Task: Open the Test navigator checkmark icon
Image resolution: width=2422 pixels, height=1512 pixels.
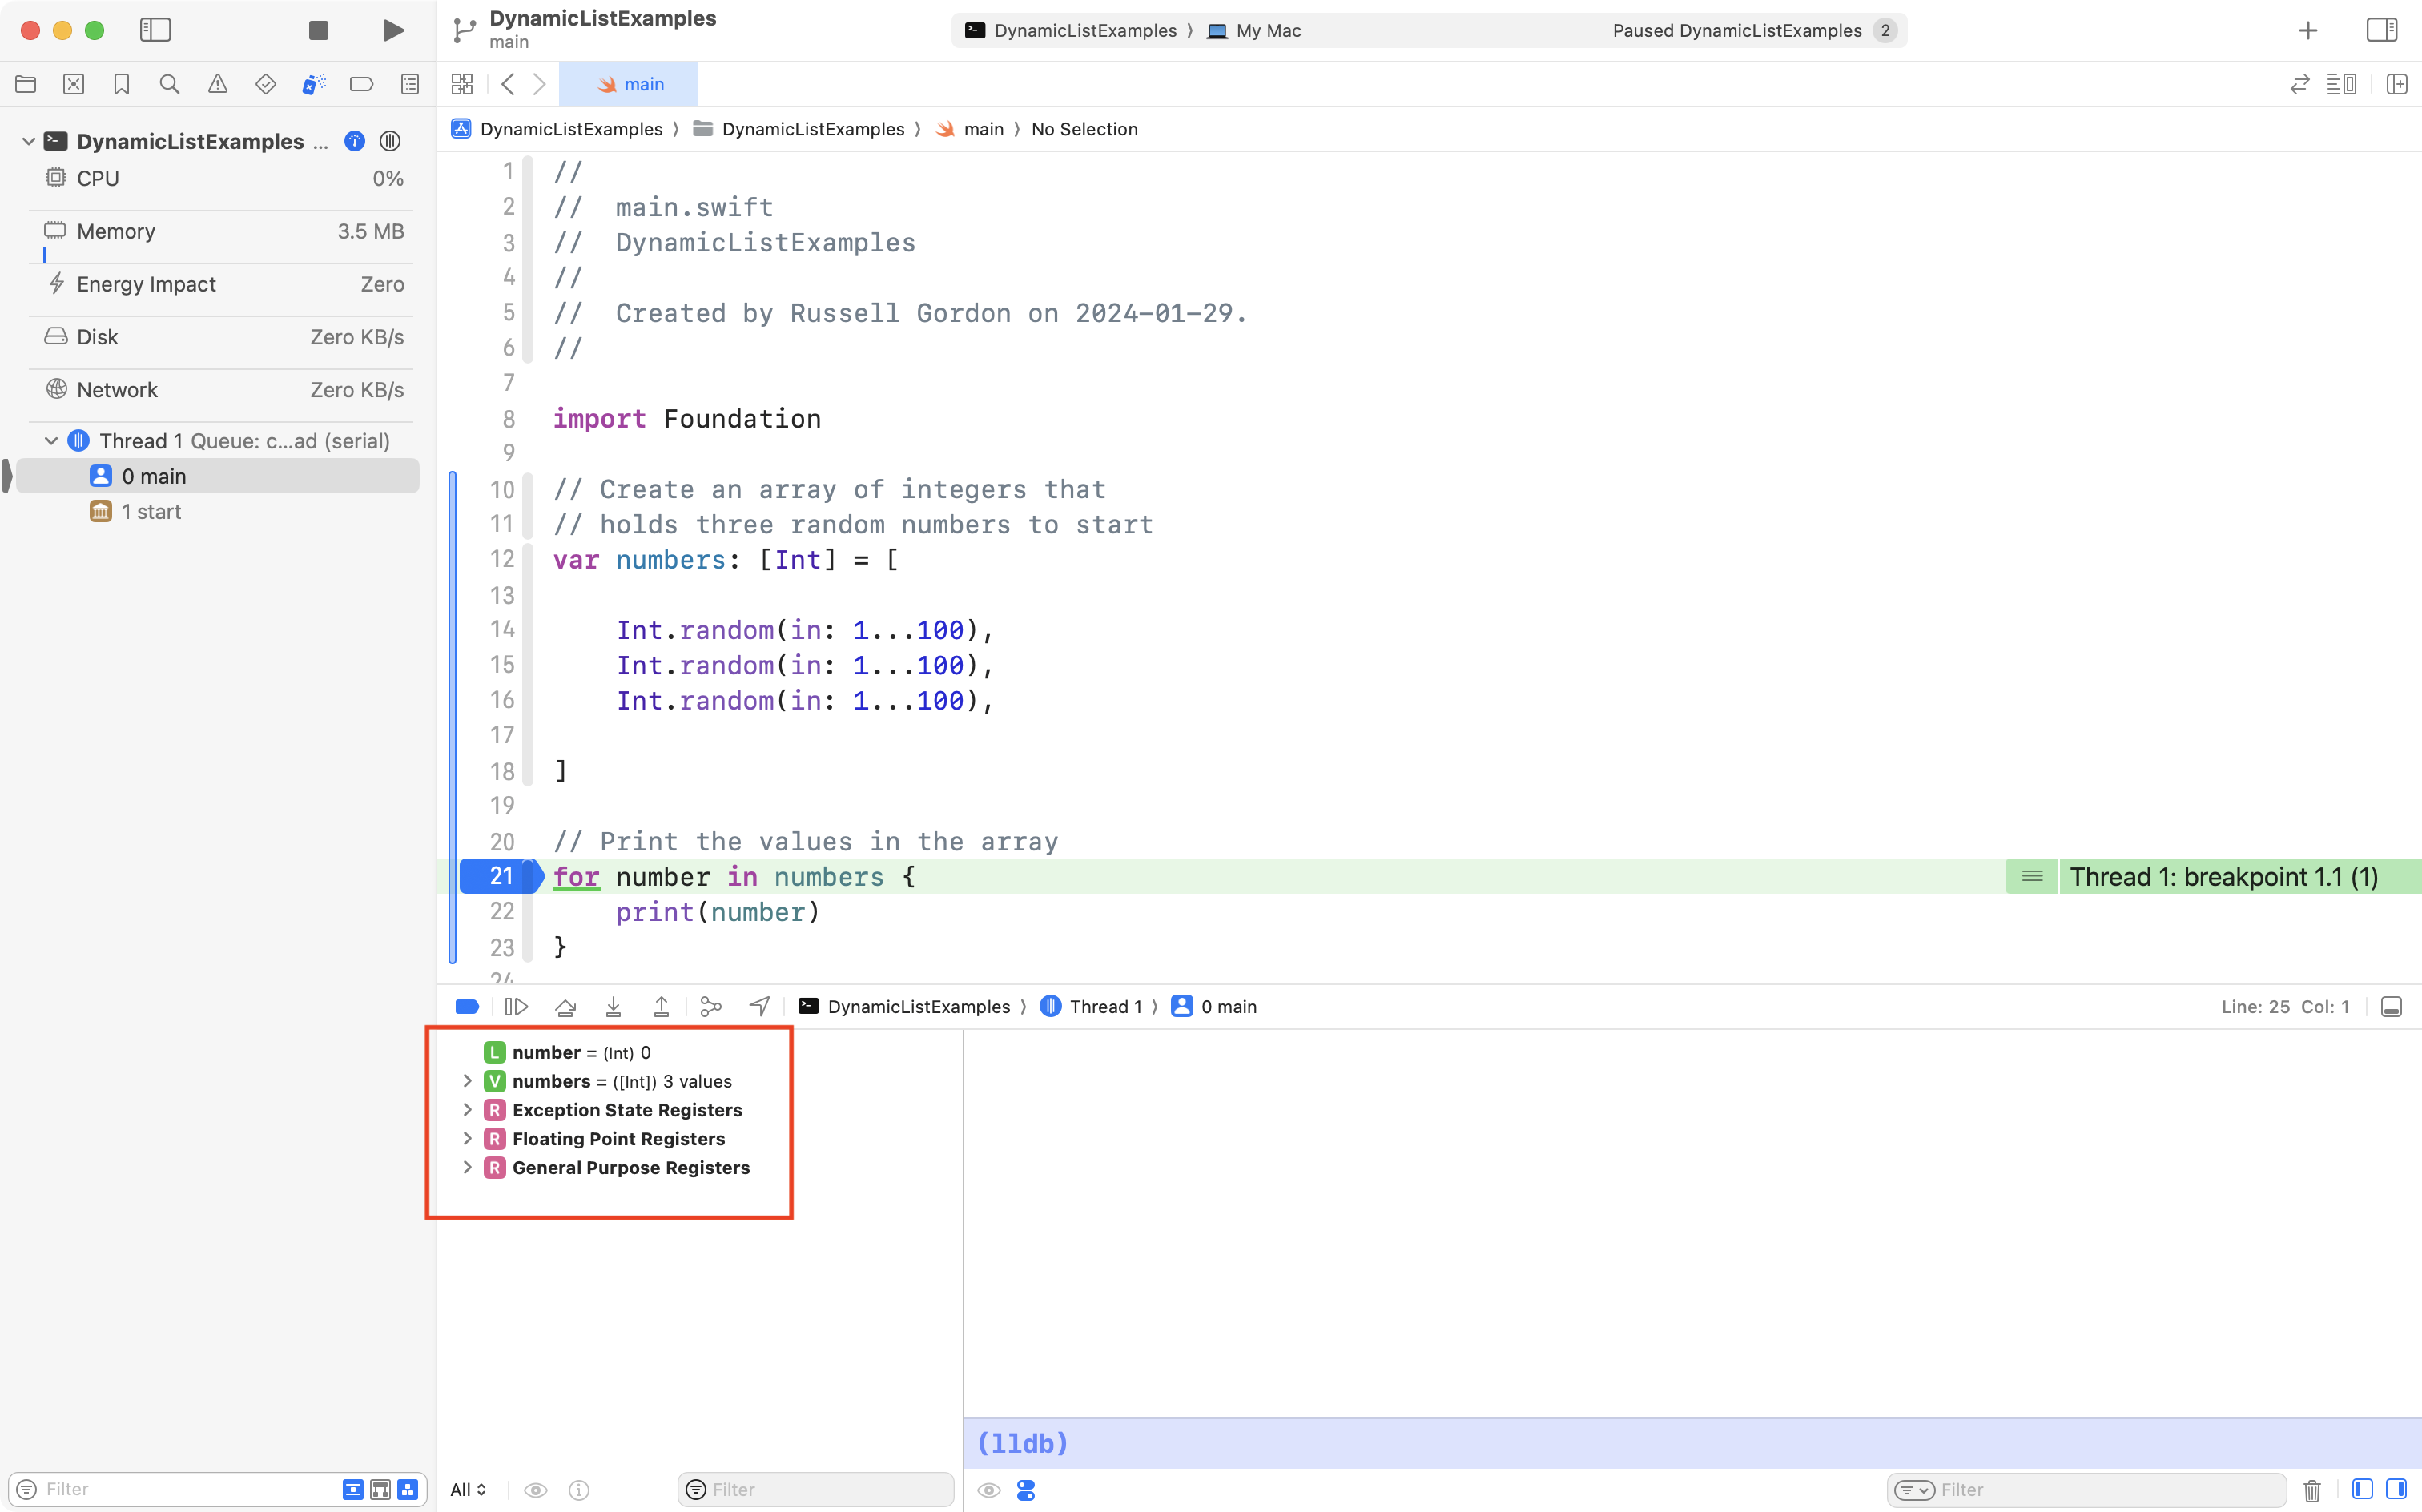Action: tap(266, 84)
